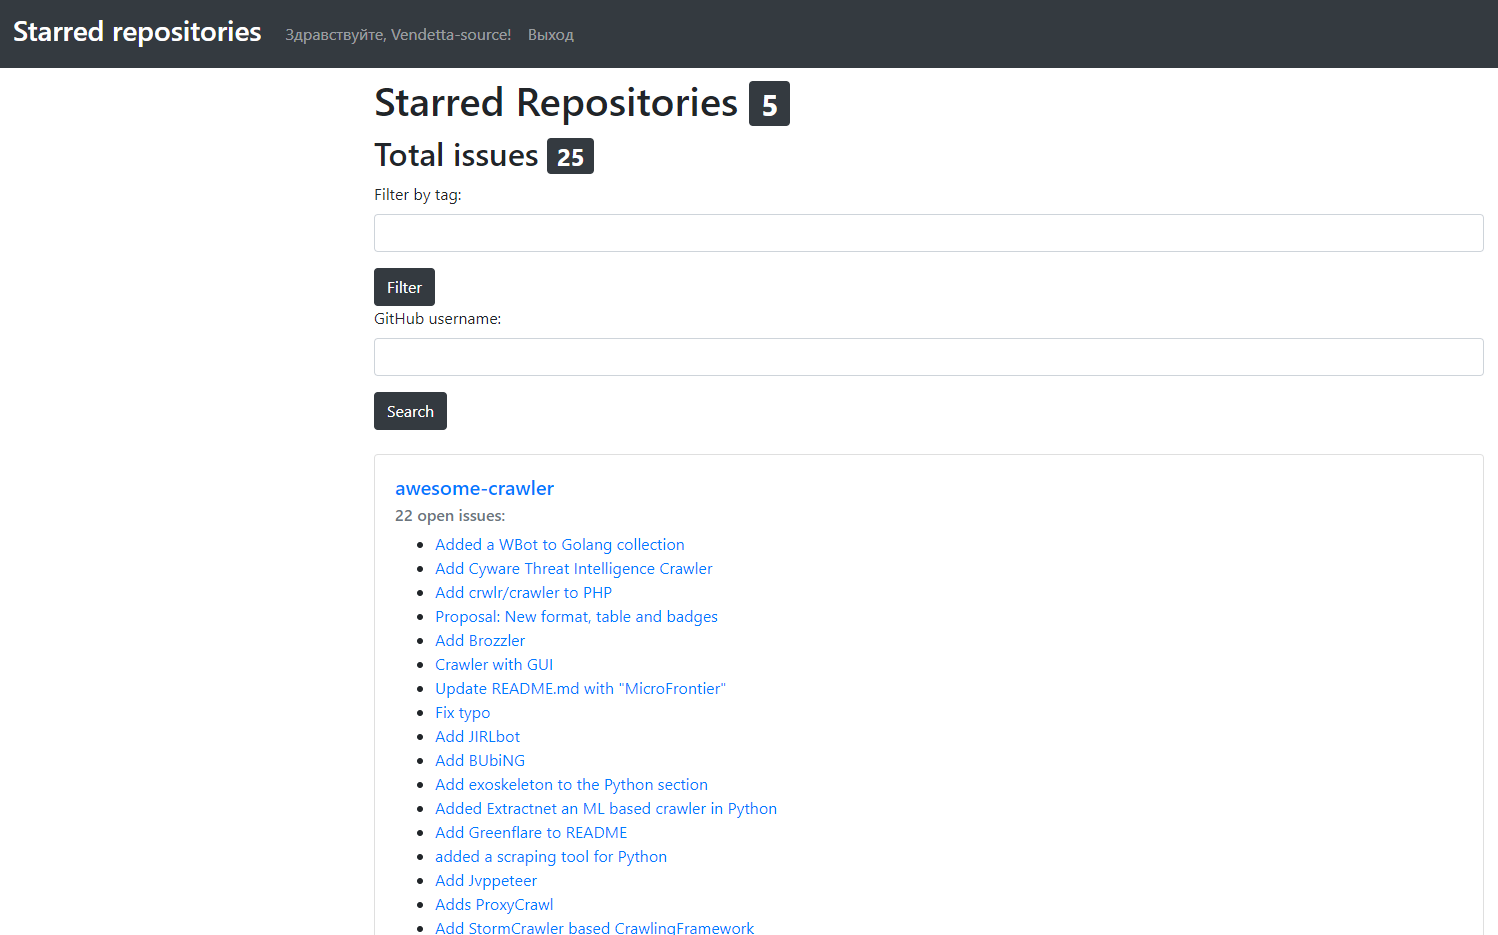Open 'Add StormCrawler based CrawlingFramework' issue
Viewport: 1498px width, 935px height.
[594, 928]
